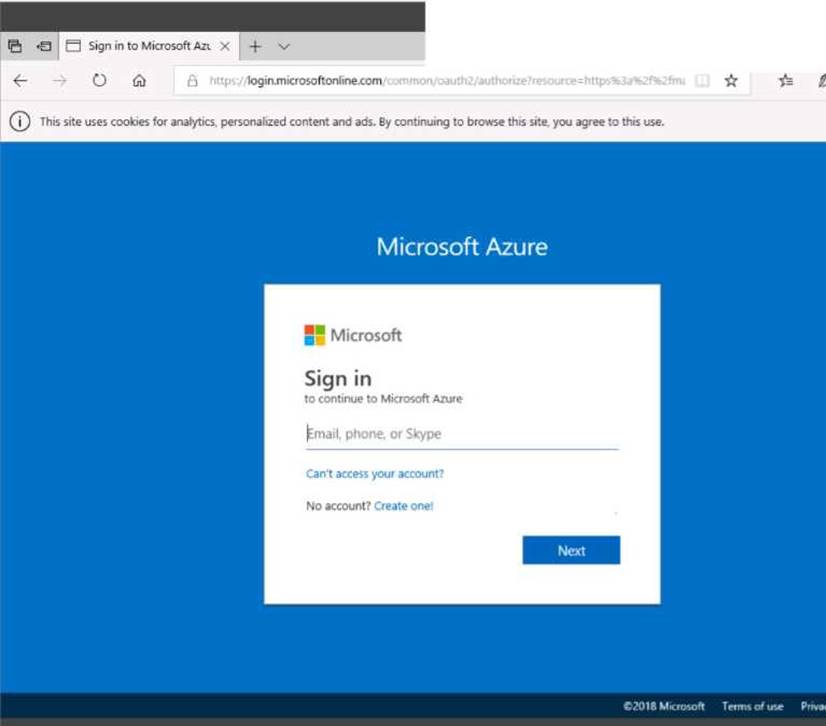Focus the Email, phone, or Skype field
The image size is (826, 726).
pyautogui.click(x=463, y=434)
